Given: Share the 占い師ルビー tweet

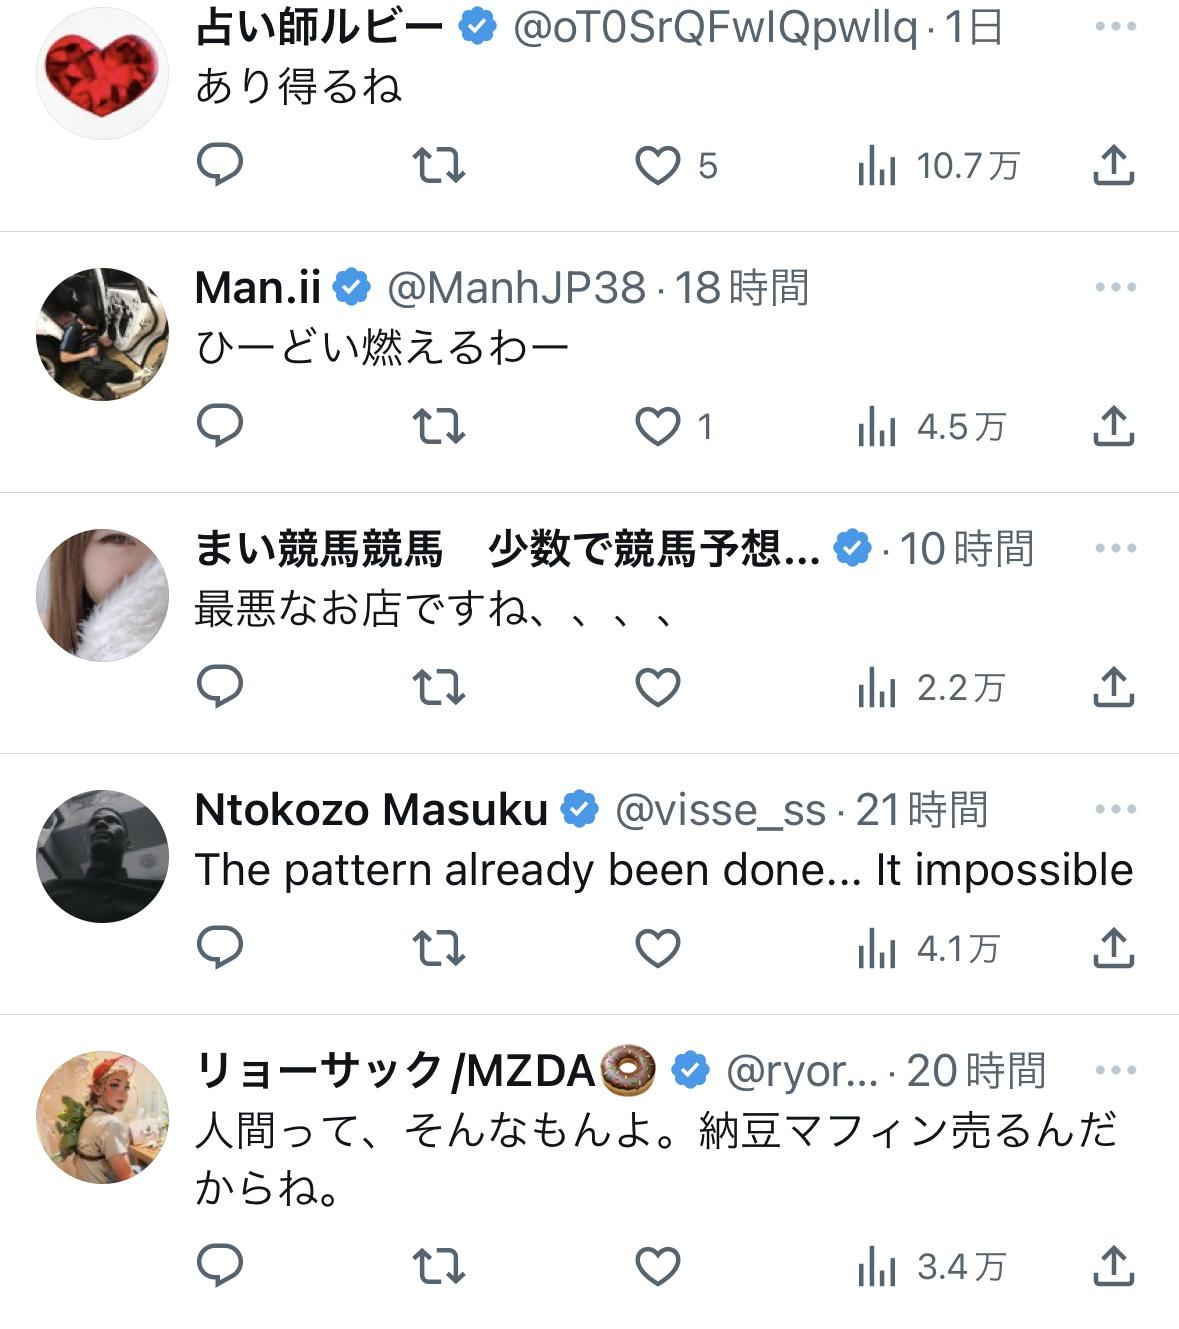Looking at the screenshot, I should [1113, 165].
